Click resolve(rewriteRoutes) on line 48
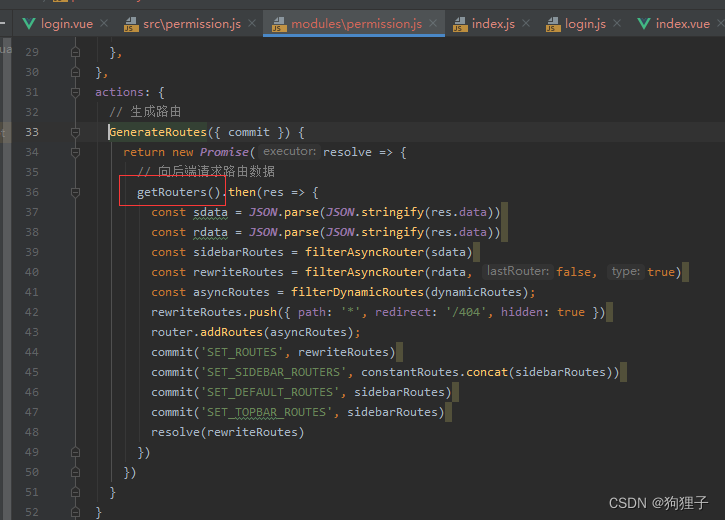Viewport: 725px width, 520px height. click(227, 432)
